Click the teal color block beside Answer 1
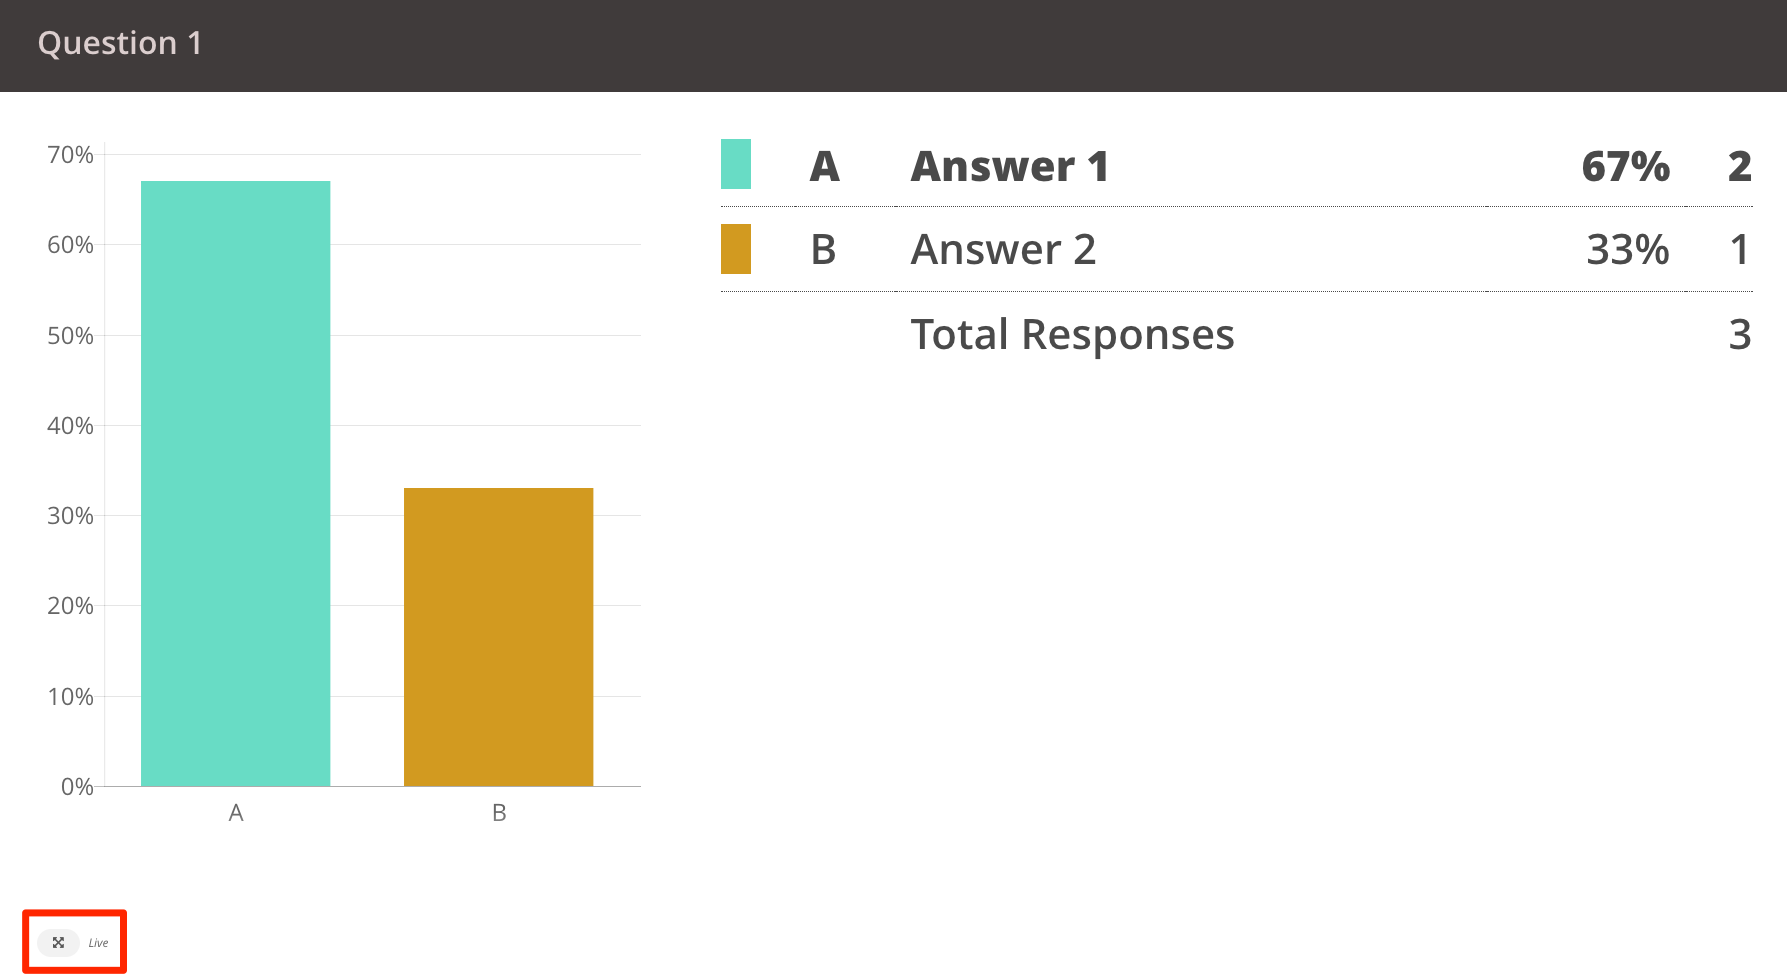This screenshot has width=1787, height=977. (737, 165)
